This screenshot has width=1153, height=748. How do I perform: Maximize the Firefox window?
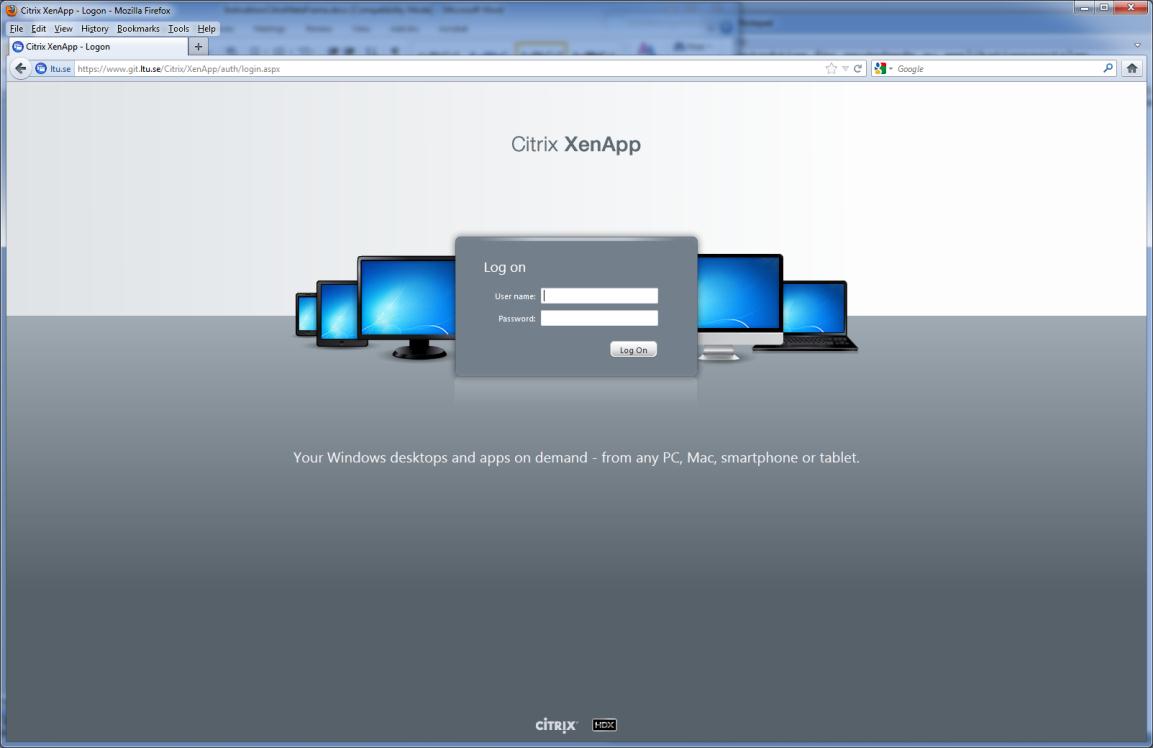pyautogui.click(x=1104, y=8)
